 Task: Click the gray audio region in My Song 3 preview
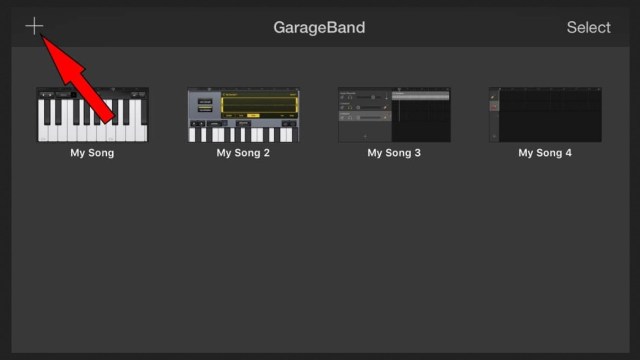click(421, 96)
